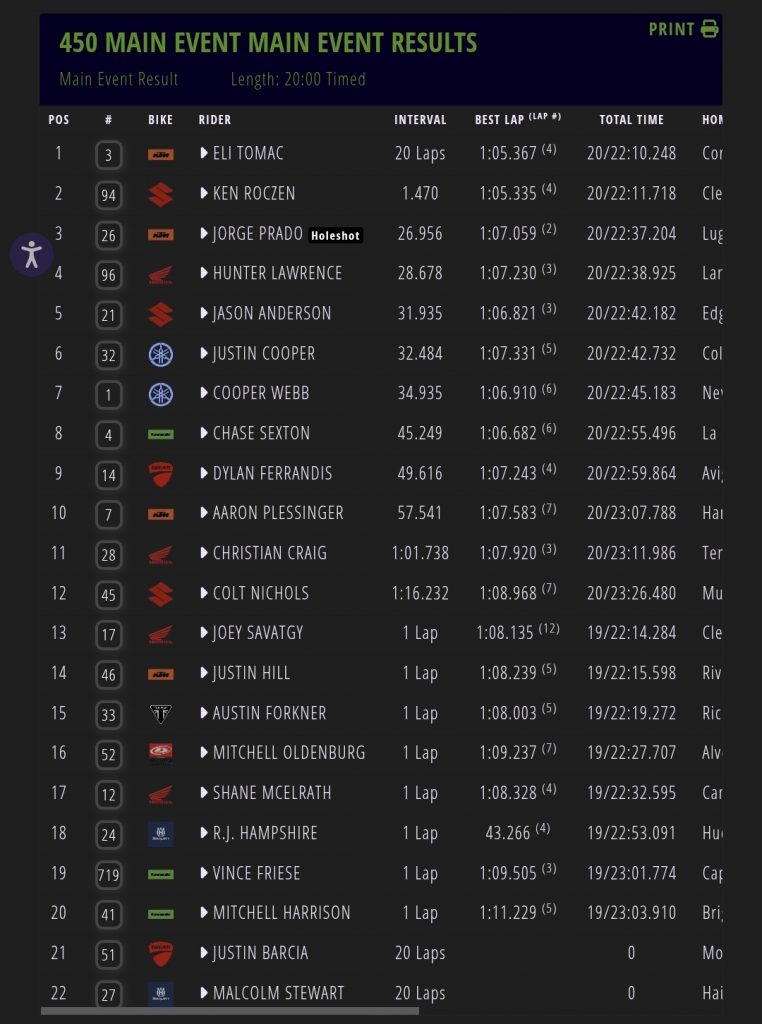Viewport: 762px width, 1024px height.
Task: Click the Kawasaki logo beside Chase Sexton
Action: pyautogui.click(x=160, y=434)
